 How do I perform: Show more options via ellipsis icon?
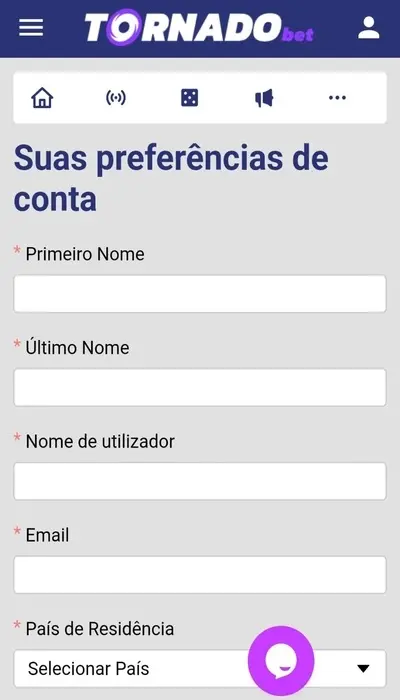pos(338,97)
